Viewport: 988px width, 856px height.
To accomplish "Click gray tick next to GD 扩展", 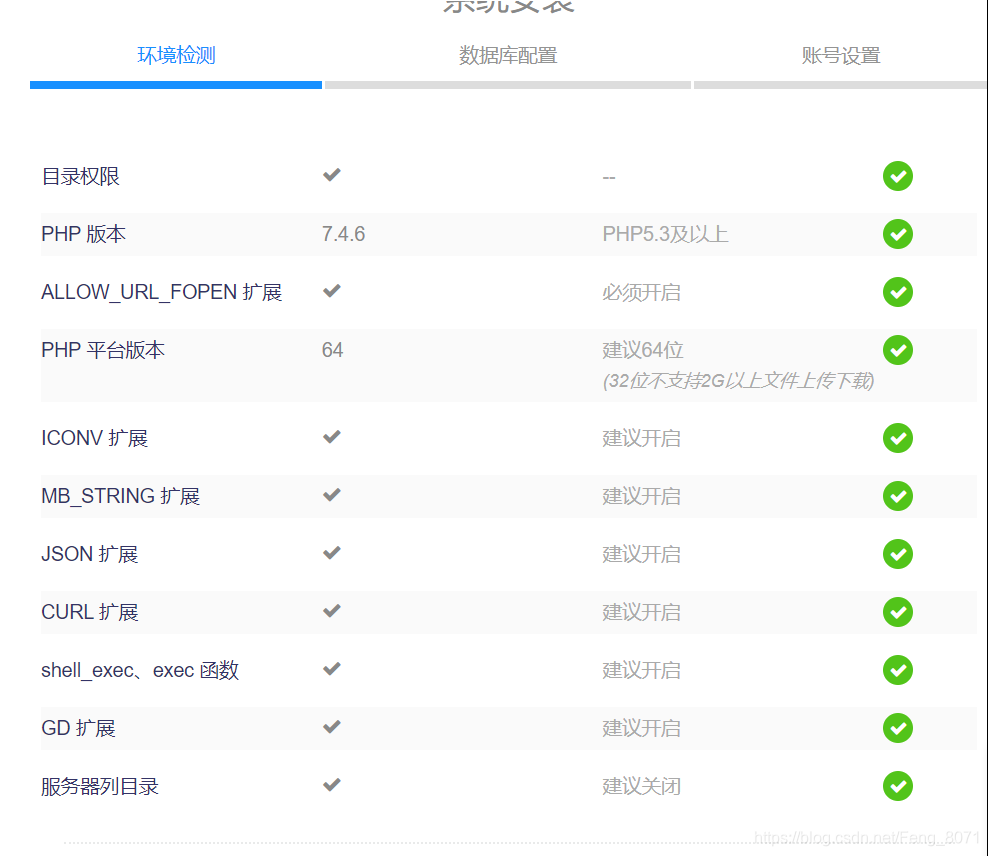I will (331, 726).
